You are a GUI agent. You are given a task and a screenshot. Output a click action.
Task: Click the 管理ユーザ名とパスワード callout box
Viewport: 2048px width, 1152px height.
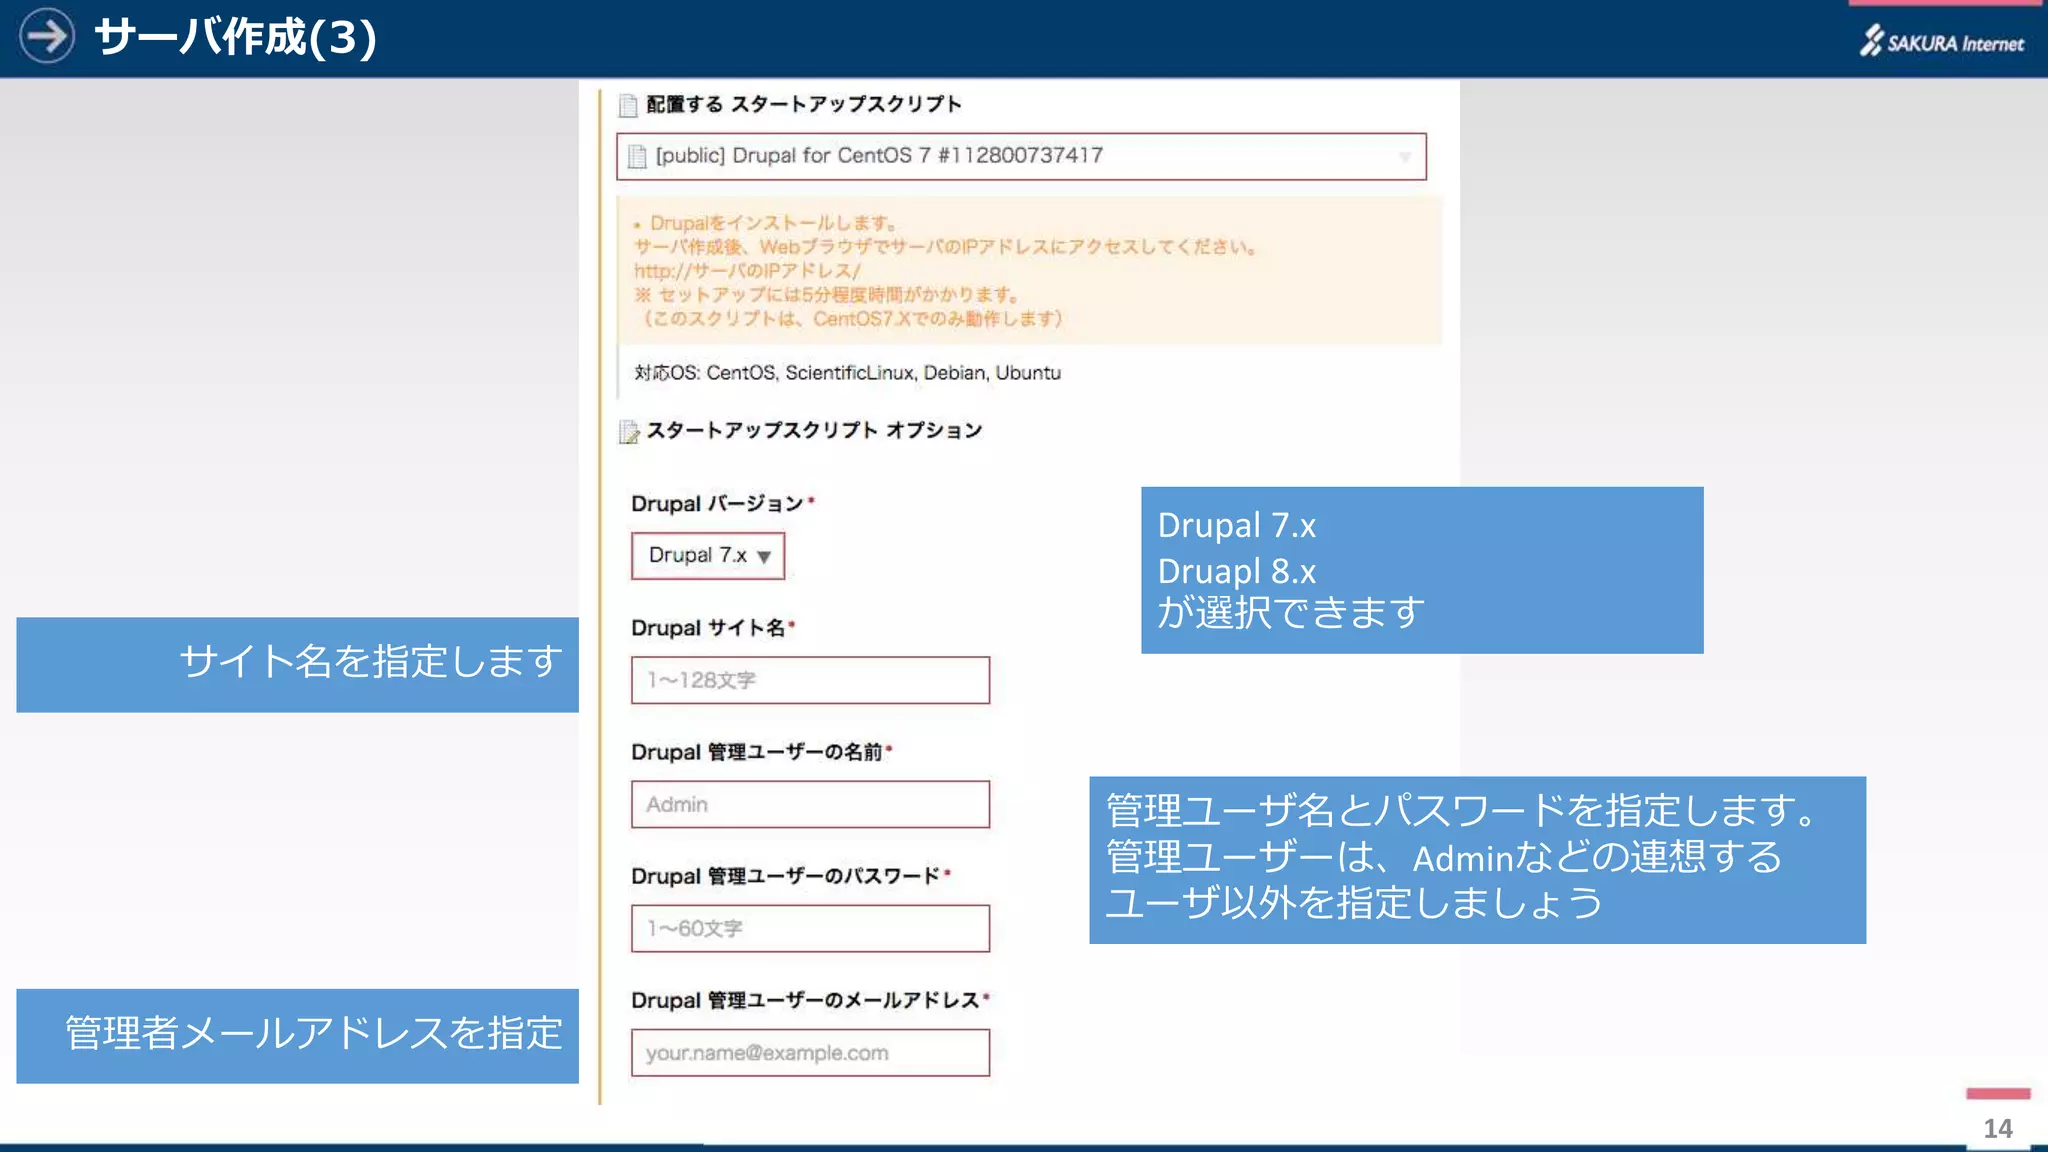(x=1477, y=859)
